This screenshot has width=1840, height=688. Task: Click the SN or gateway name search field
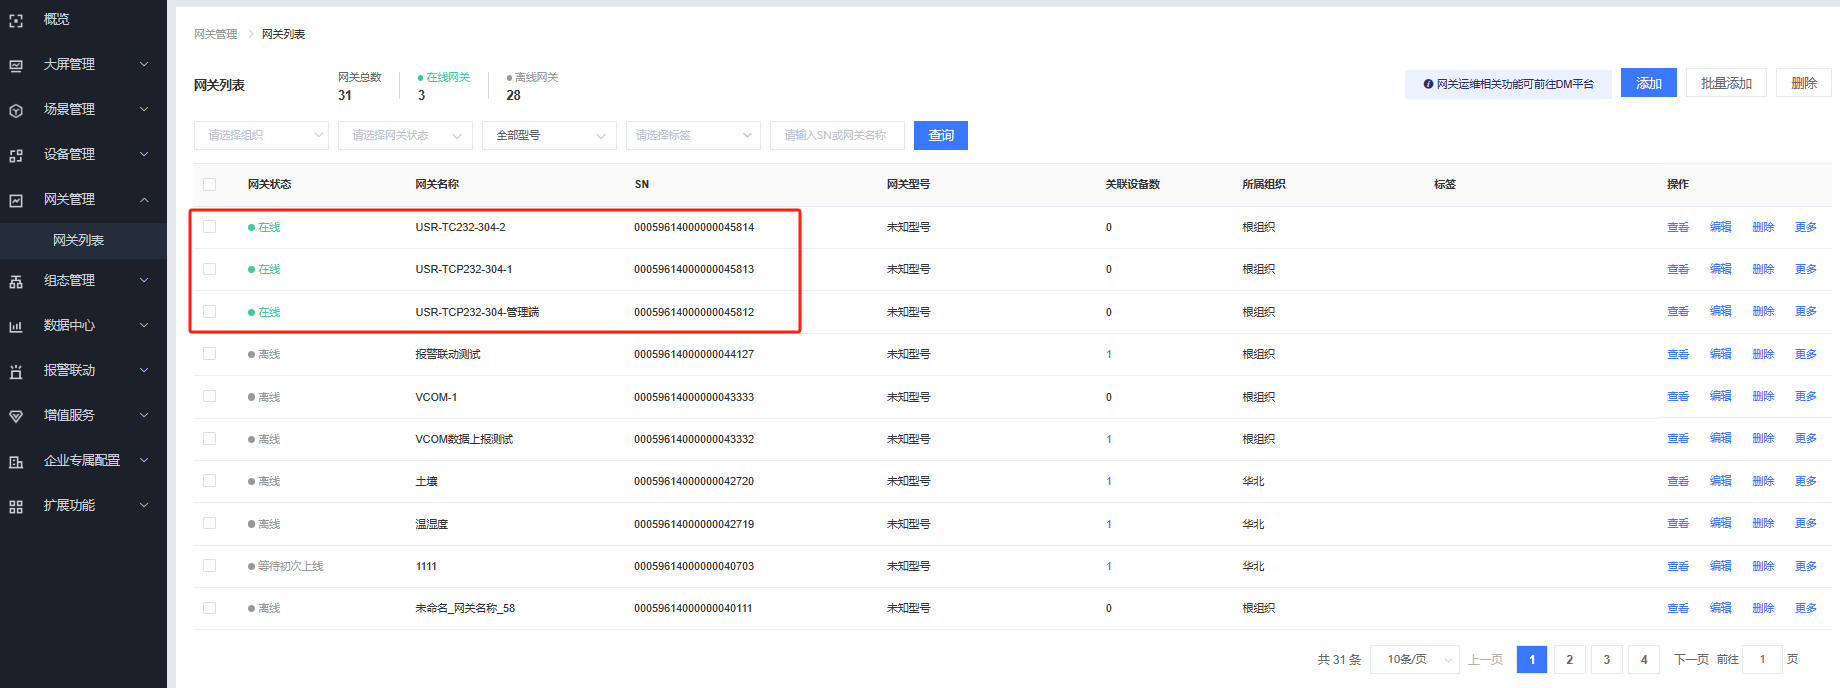837,135
